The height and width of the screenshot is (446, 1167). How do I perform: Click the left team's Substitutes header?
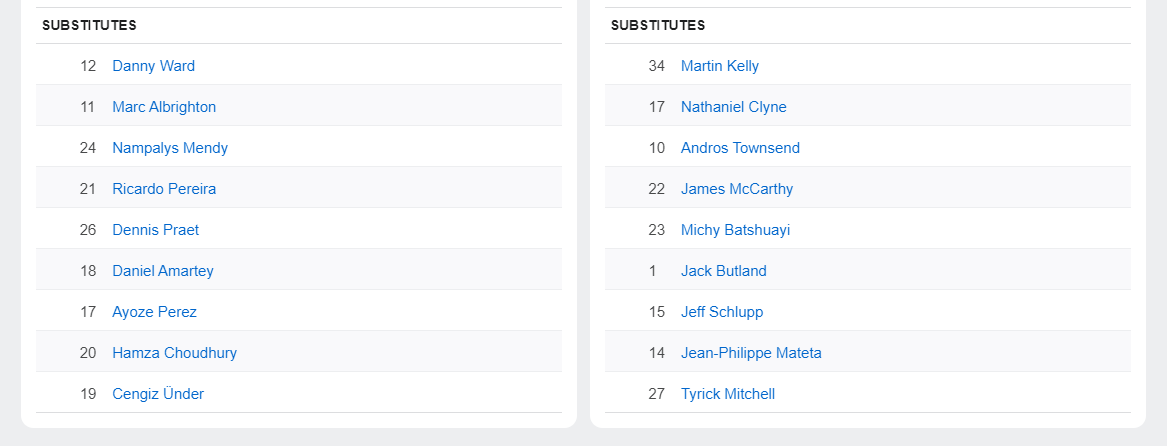(89, 25)
